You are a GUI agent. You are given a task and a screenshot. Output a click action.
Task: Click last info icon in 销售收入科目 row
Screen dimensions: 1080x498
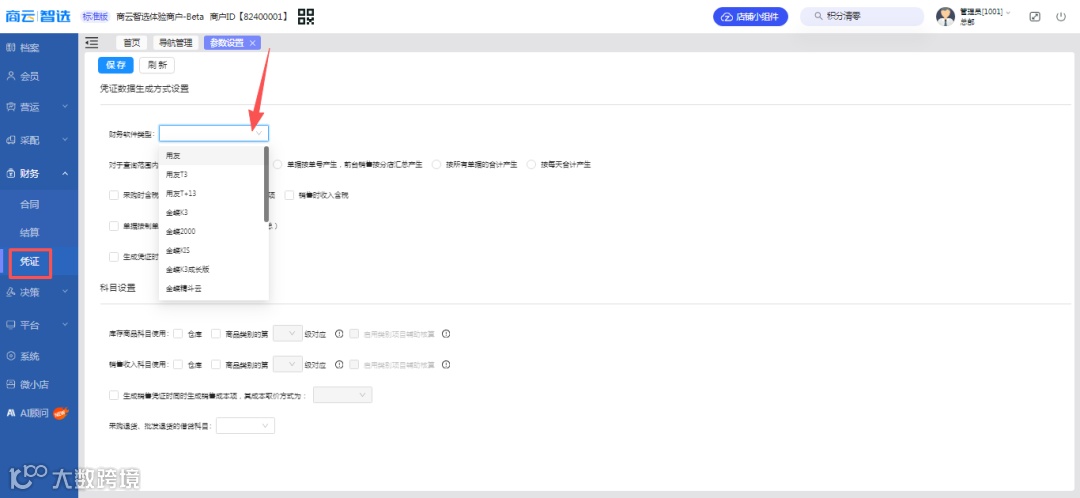[x=446, y=364]
